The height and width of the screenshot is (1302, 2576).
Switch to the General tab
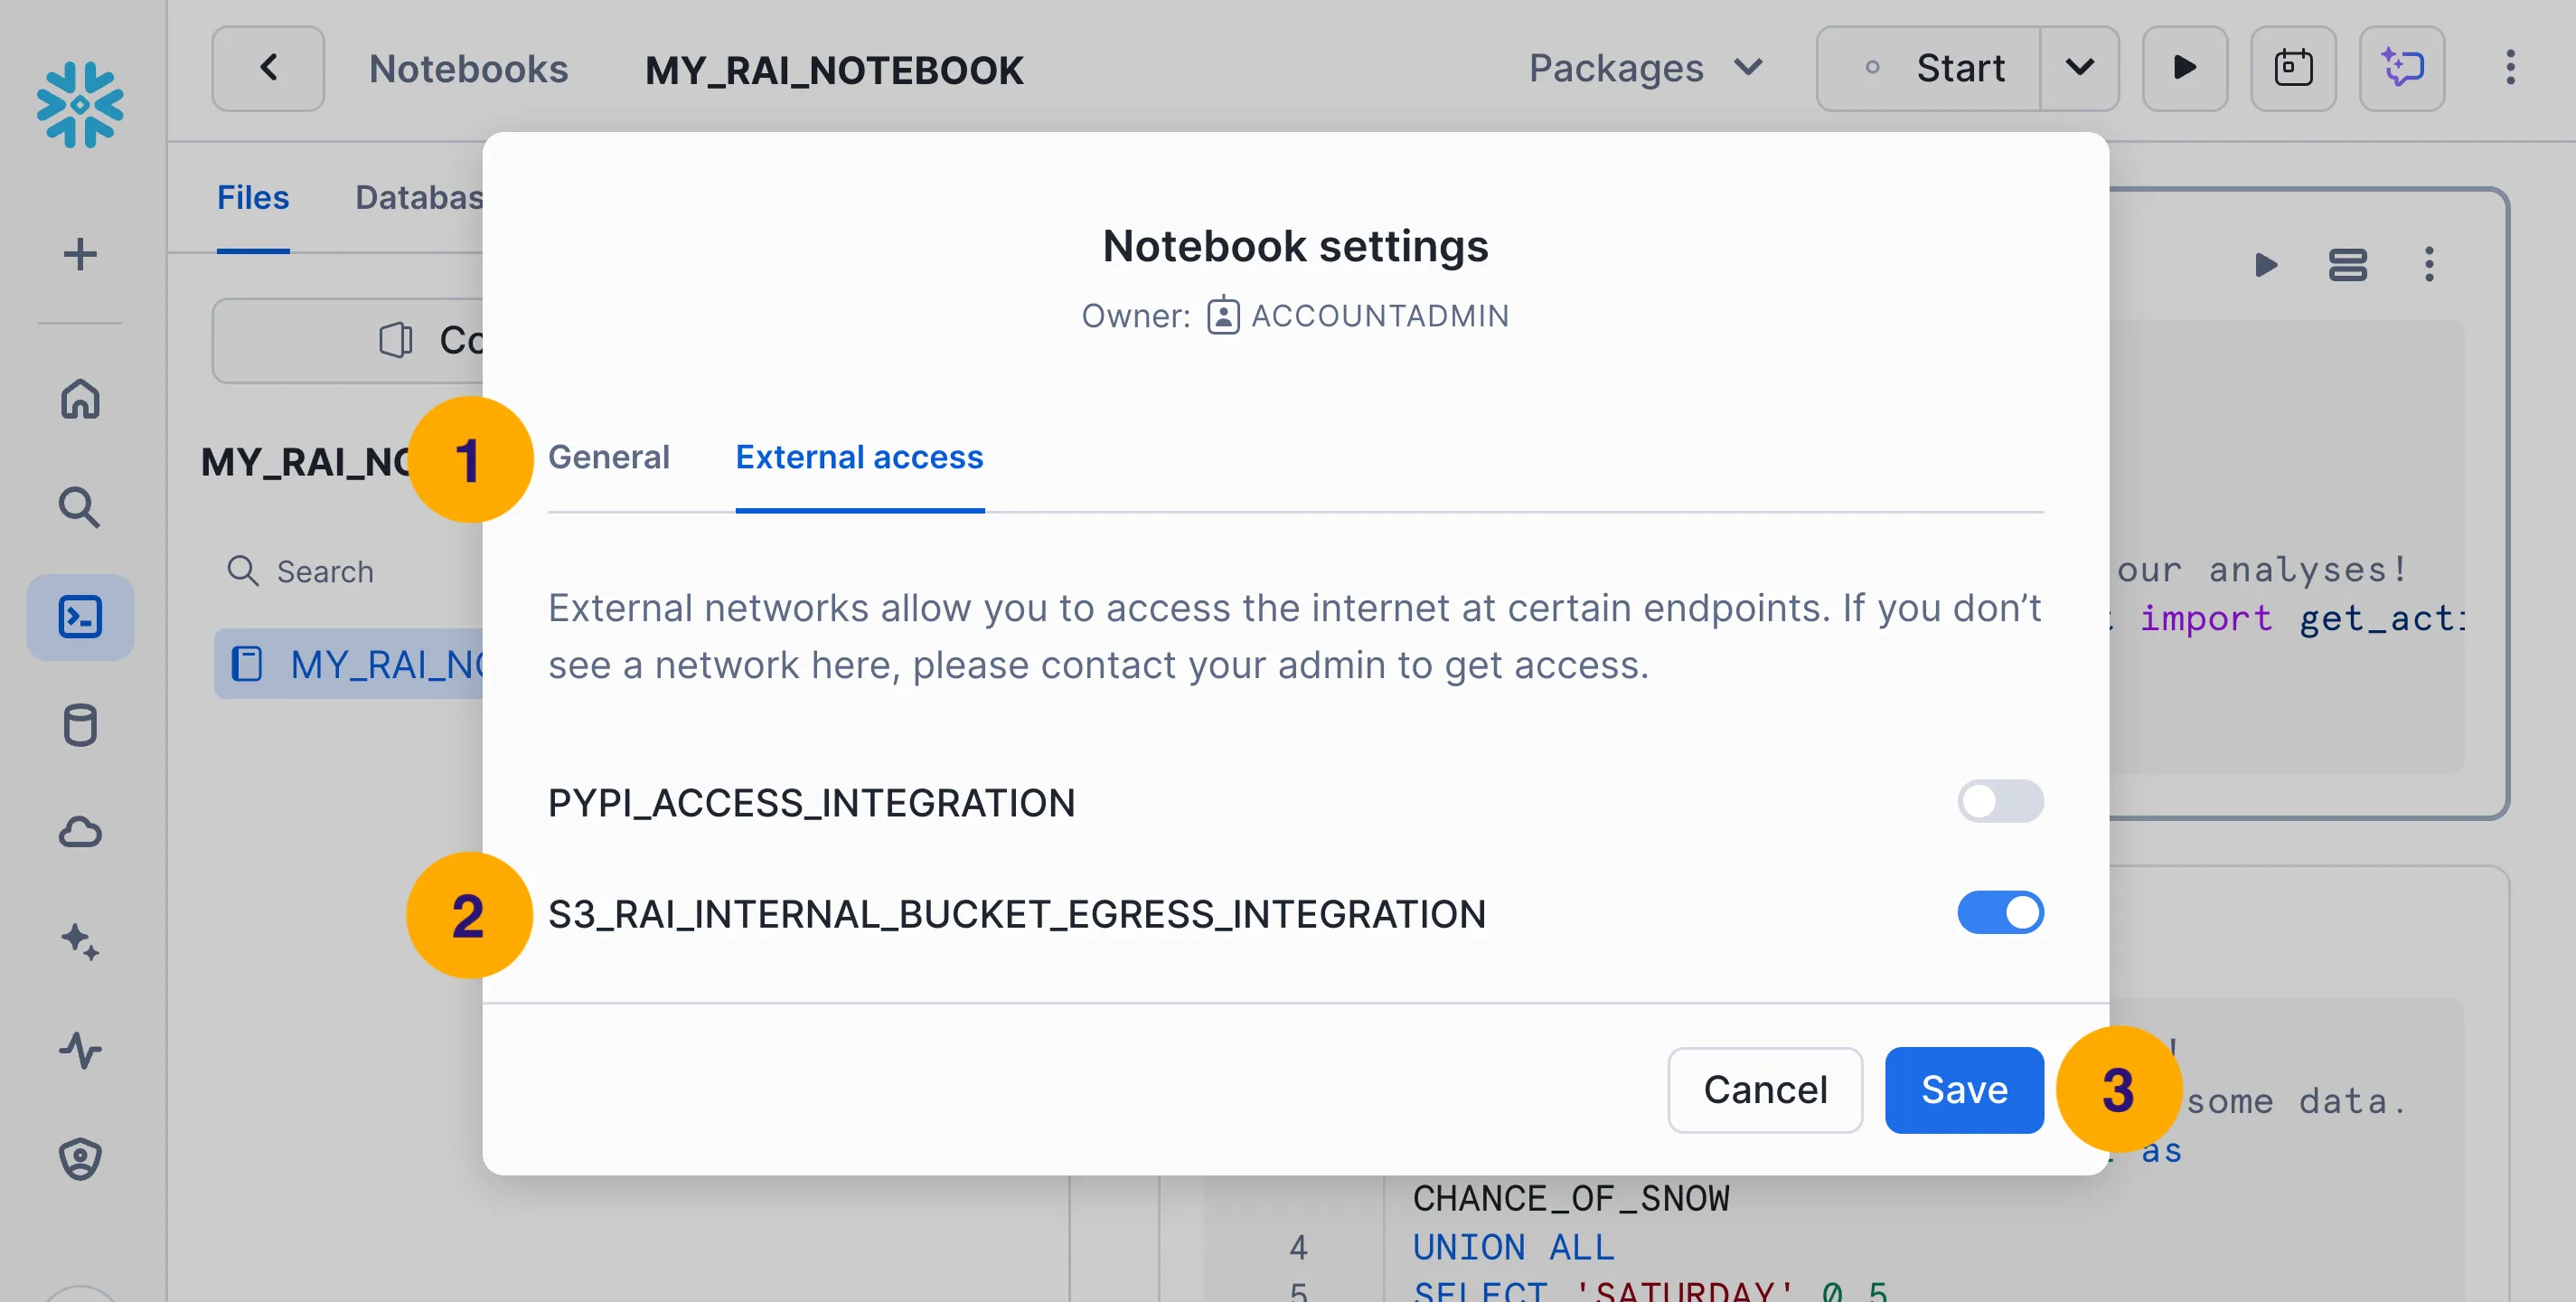coord(609,457)
